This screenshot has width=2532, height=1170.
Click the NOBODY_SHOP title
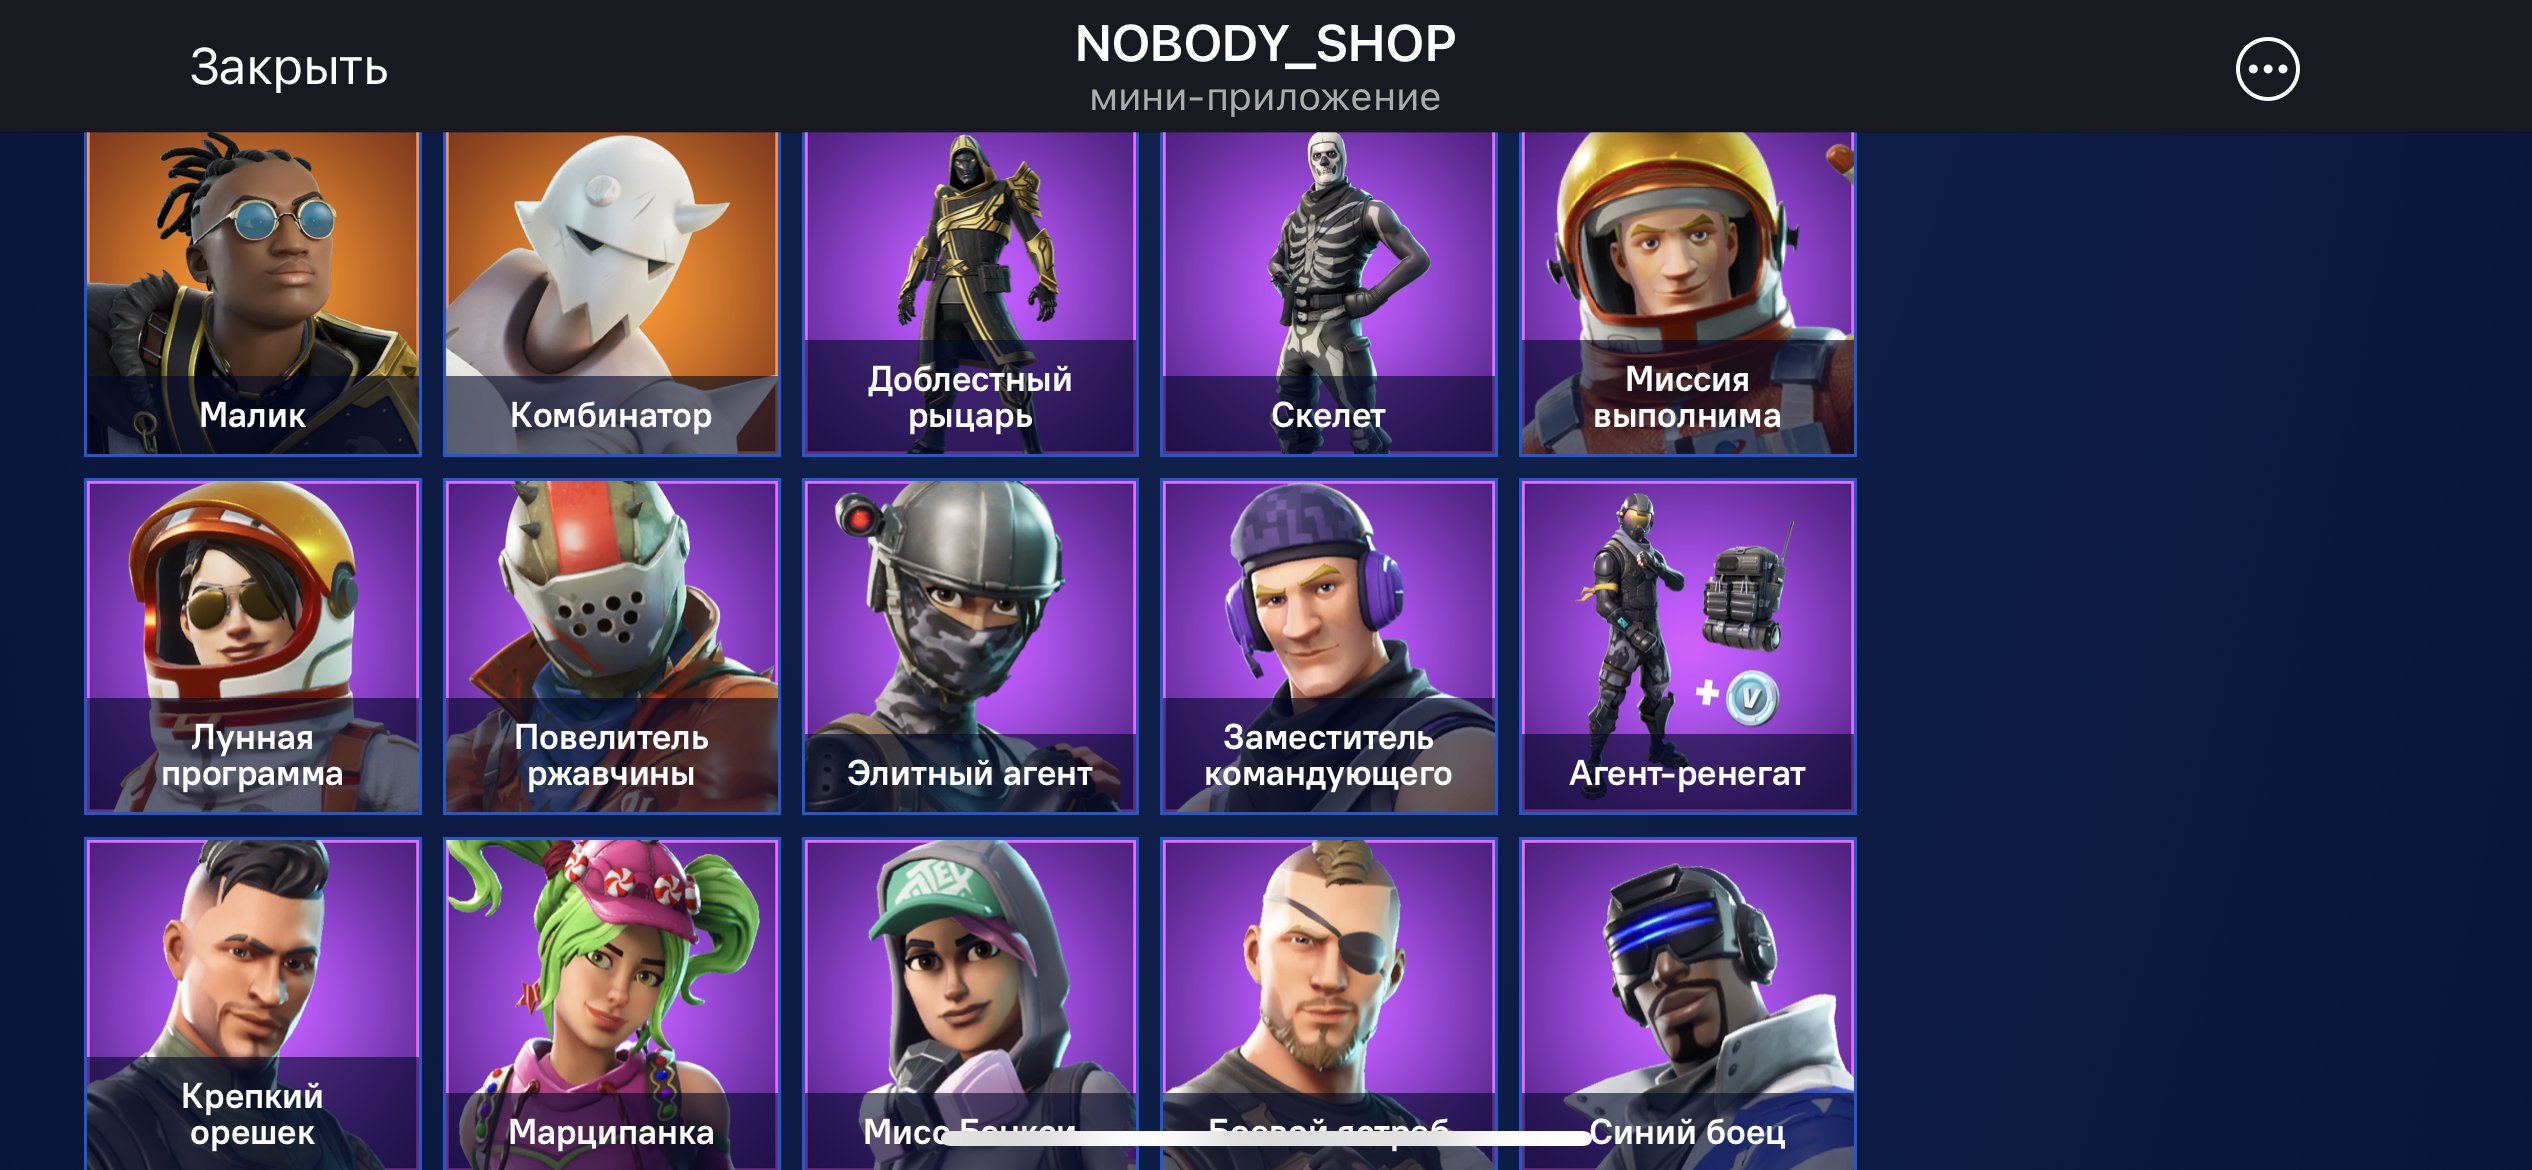point(1265,44)
